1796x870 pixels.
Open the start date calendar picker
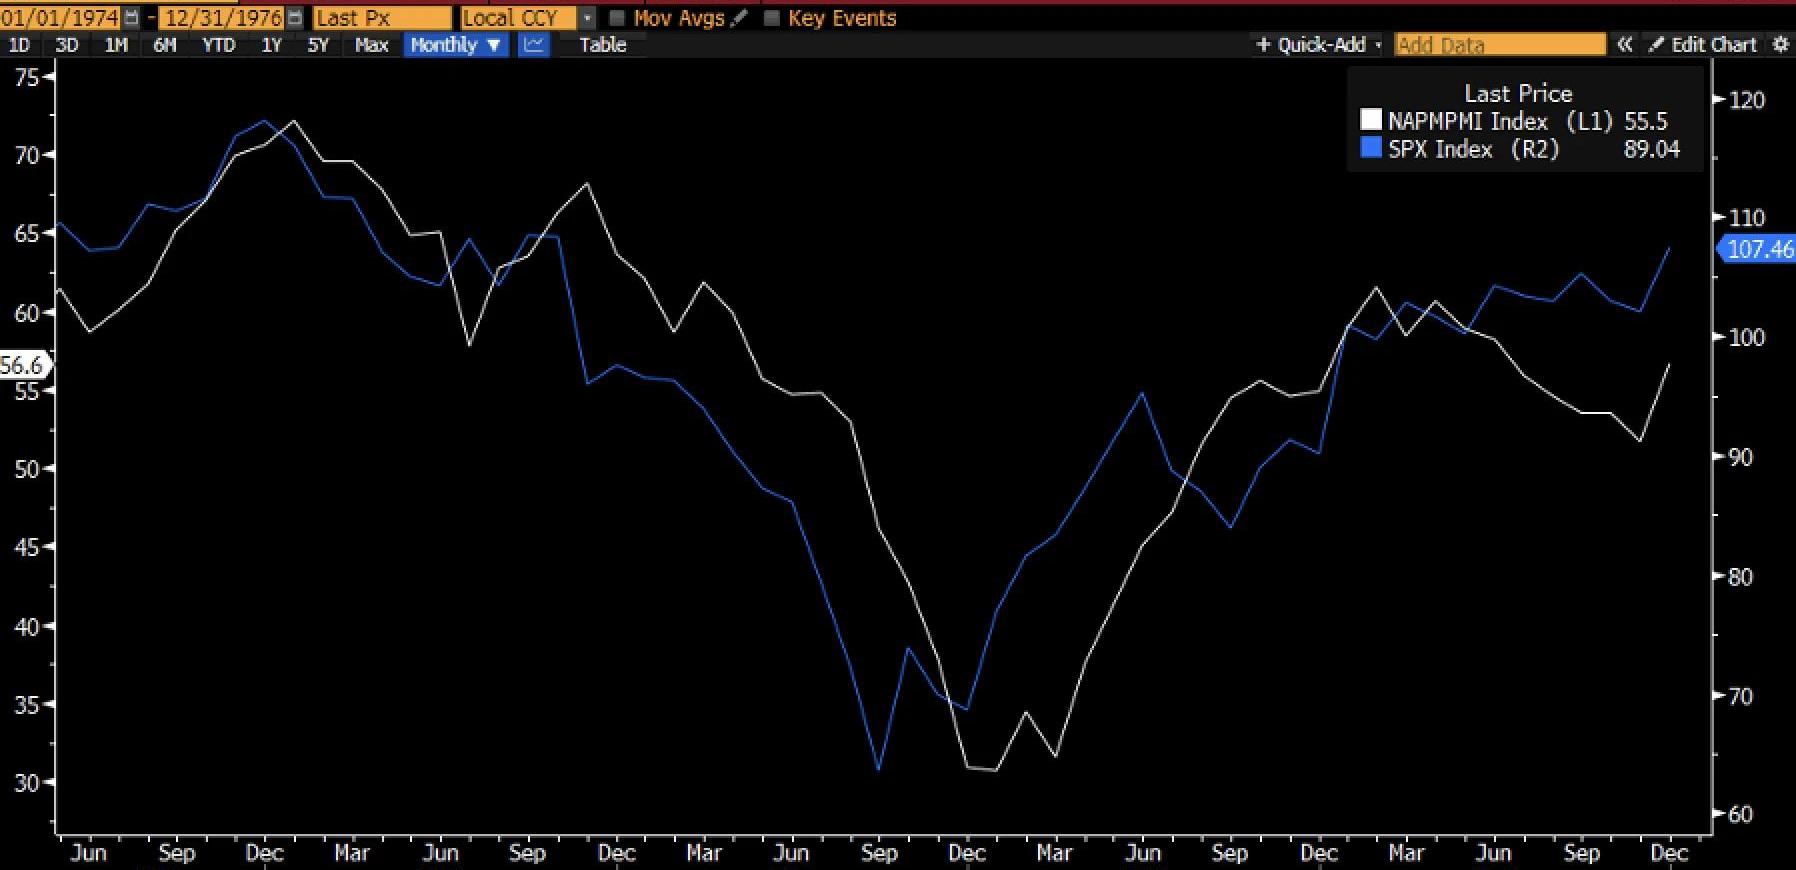tap(131, 18)
